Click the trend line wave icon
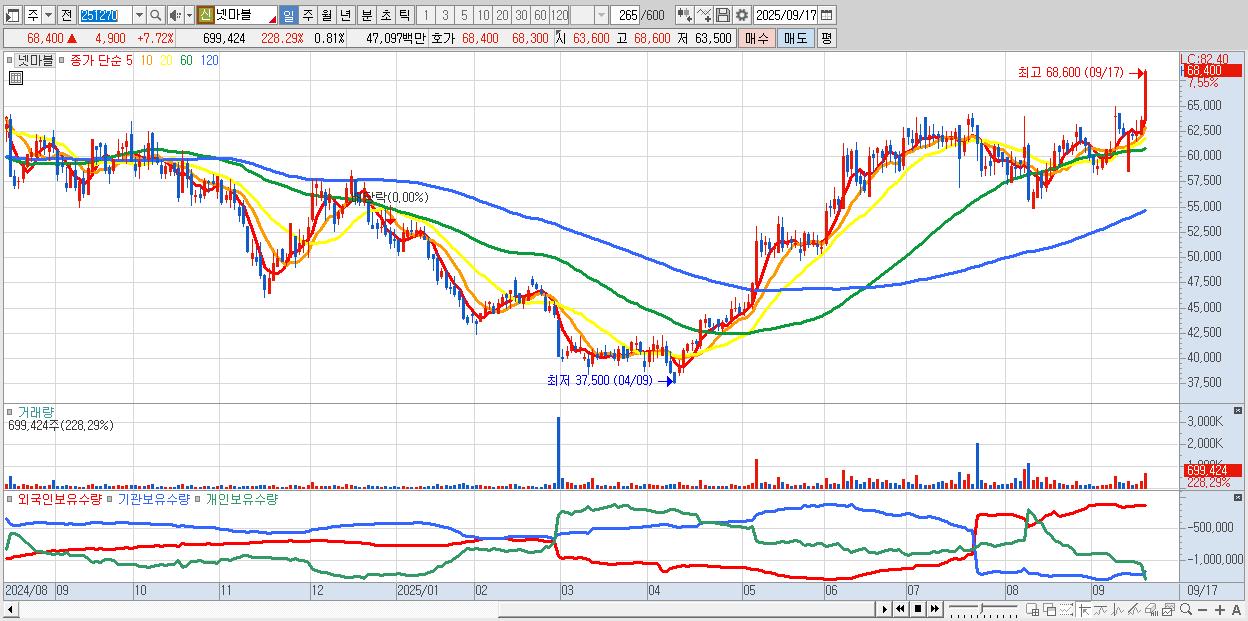1248x621 pixels. (x=1101, y=610)
